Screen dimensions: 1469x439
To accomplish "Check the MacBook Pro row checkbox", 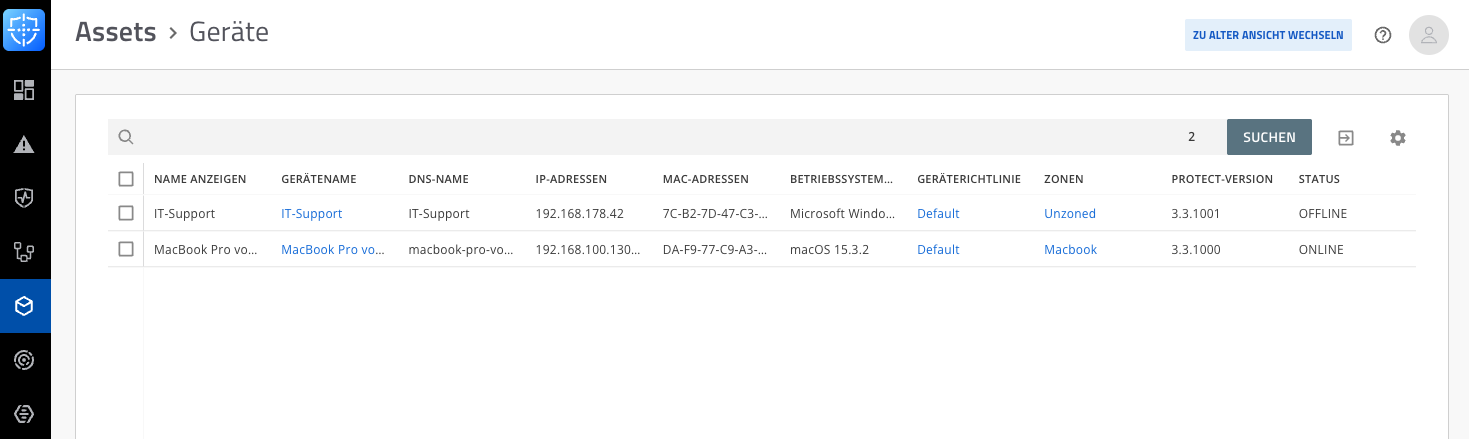I will coord(126,249).
